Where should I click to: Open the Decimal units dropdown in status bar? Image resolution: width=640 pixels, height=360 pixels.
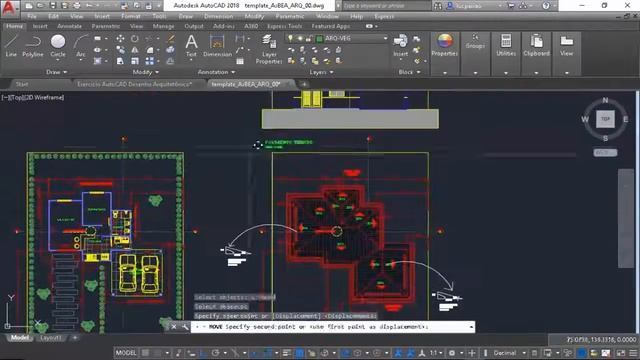(524, 353)
